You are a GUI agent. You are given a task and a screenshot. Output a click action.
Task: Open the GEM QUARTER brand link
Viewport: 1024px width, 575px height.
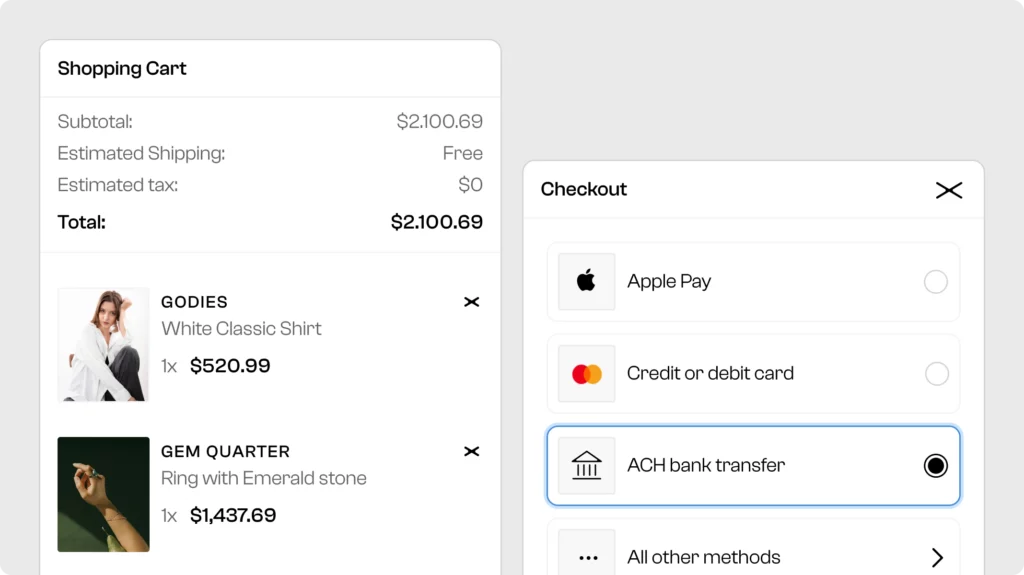pyautogui.click(x=225, y=452)
